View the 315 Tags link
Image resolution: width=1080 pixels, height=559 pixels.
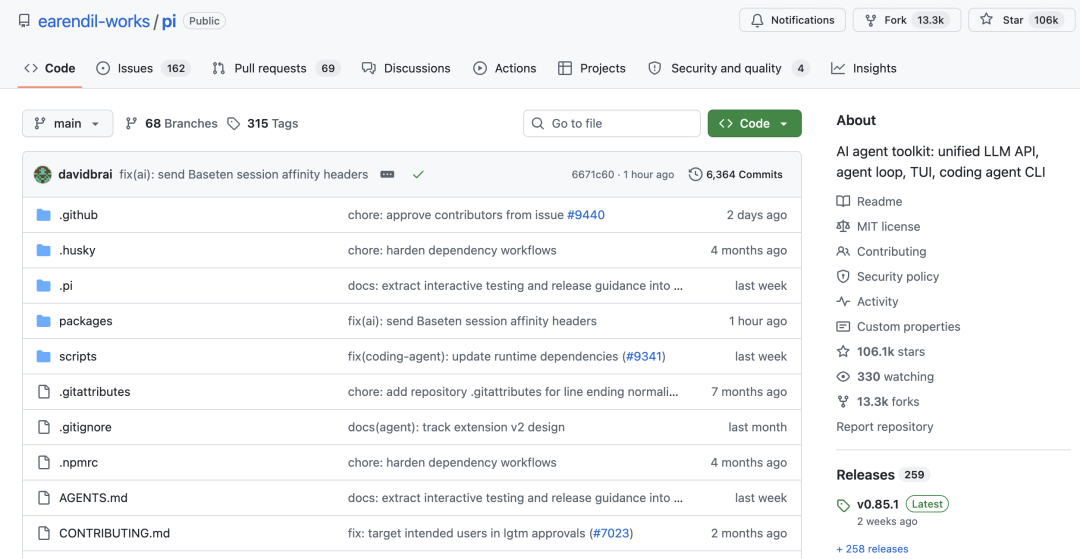[x=263, y=123]
